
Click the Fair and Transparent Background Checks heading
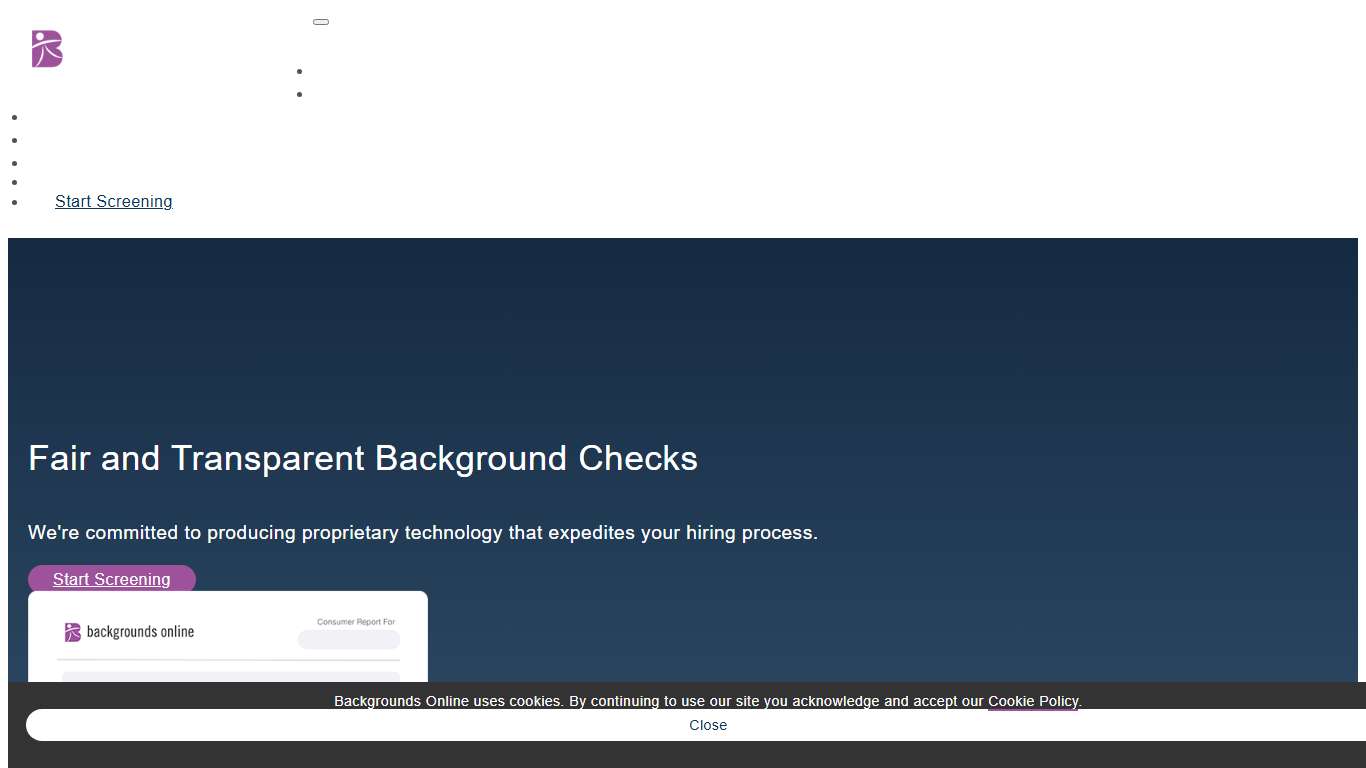click(362, 458)
